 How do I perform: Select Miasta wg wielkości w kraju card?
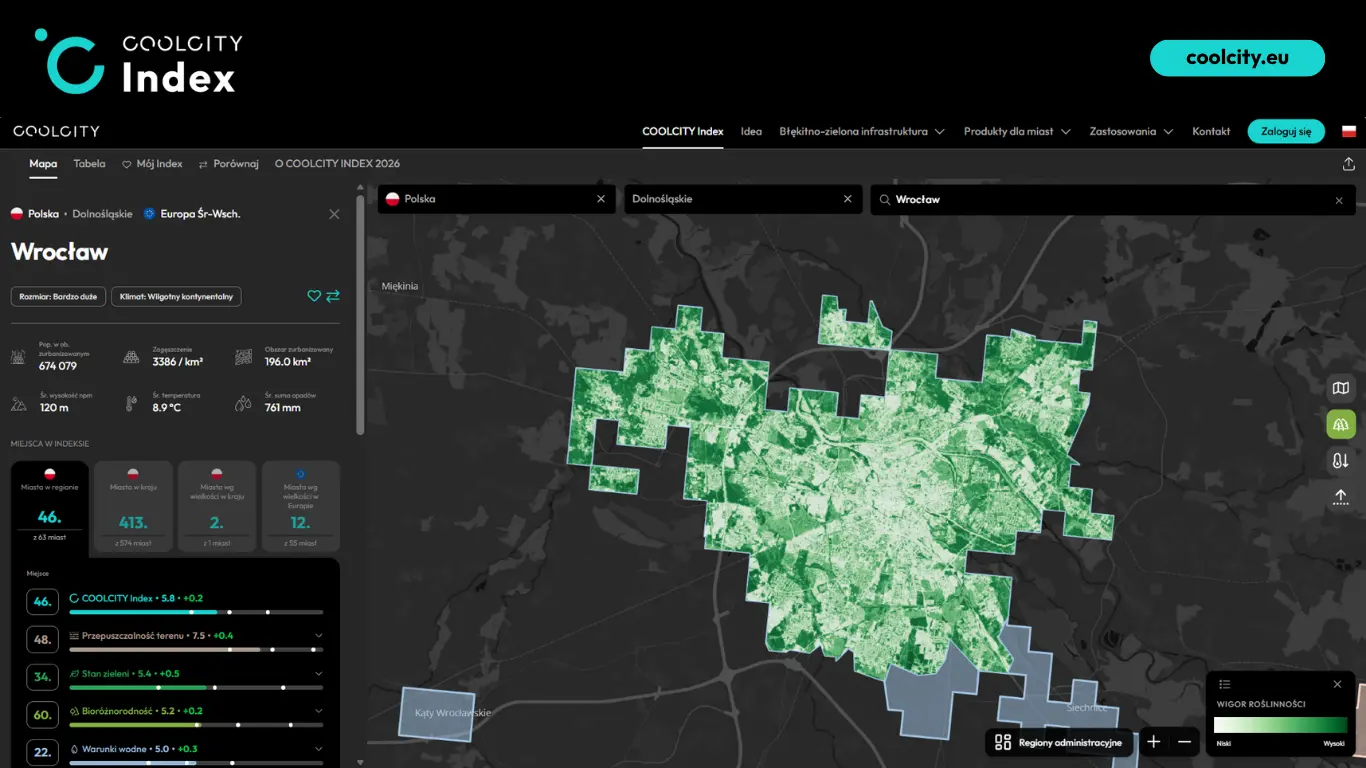tap(217, 506)
